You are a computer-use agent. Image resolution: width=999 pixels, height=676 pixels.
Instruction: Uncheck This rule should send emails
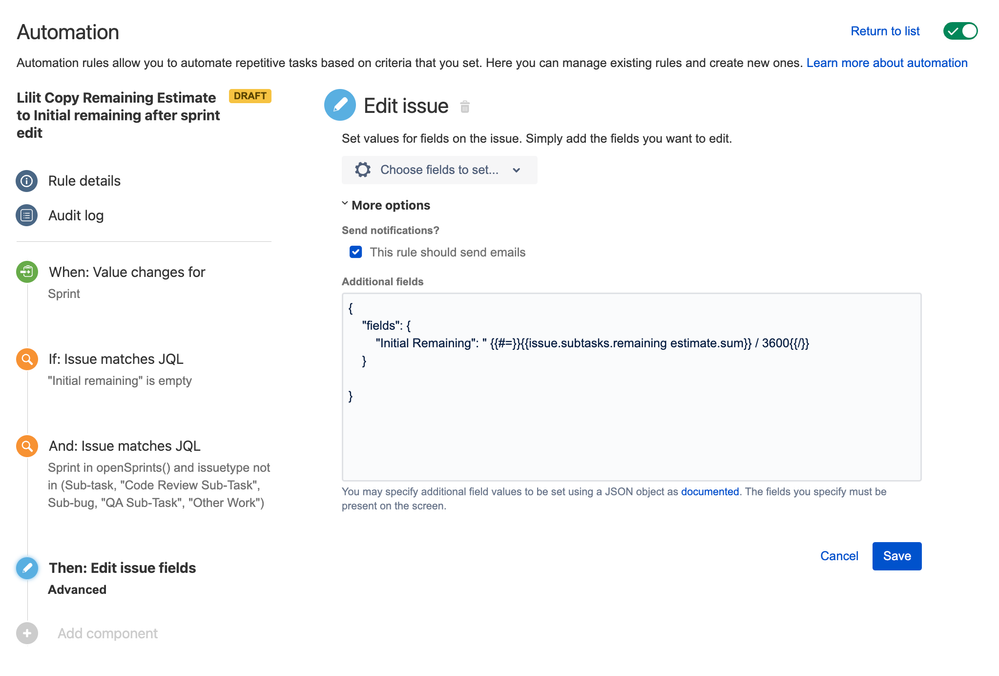[356, 252]
